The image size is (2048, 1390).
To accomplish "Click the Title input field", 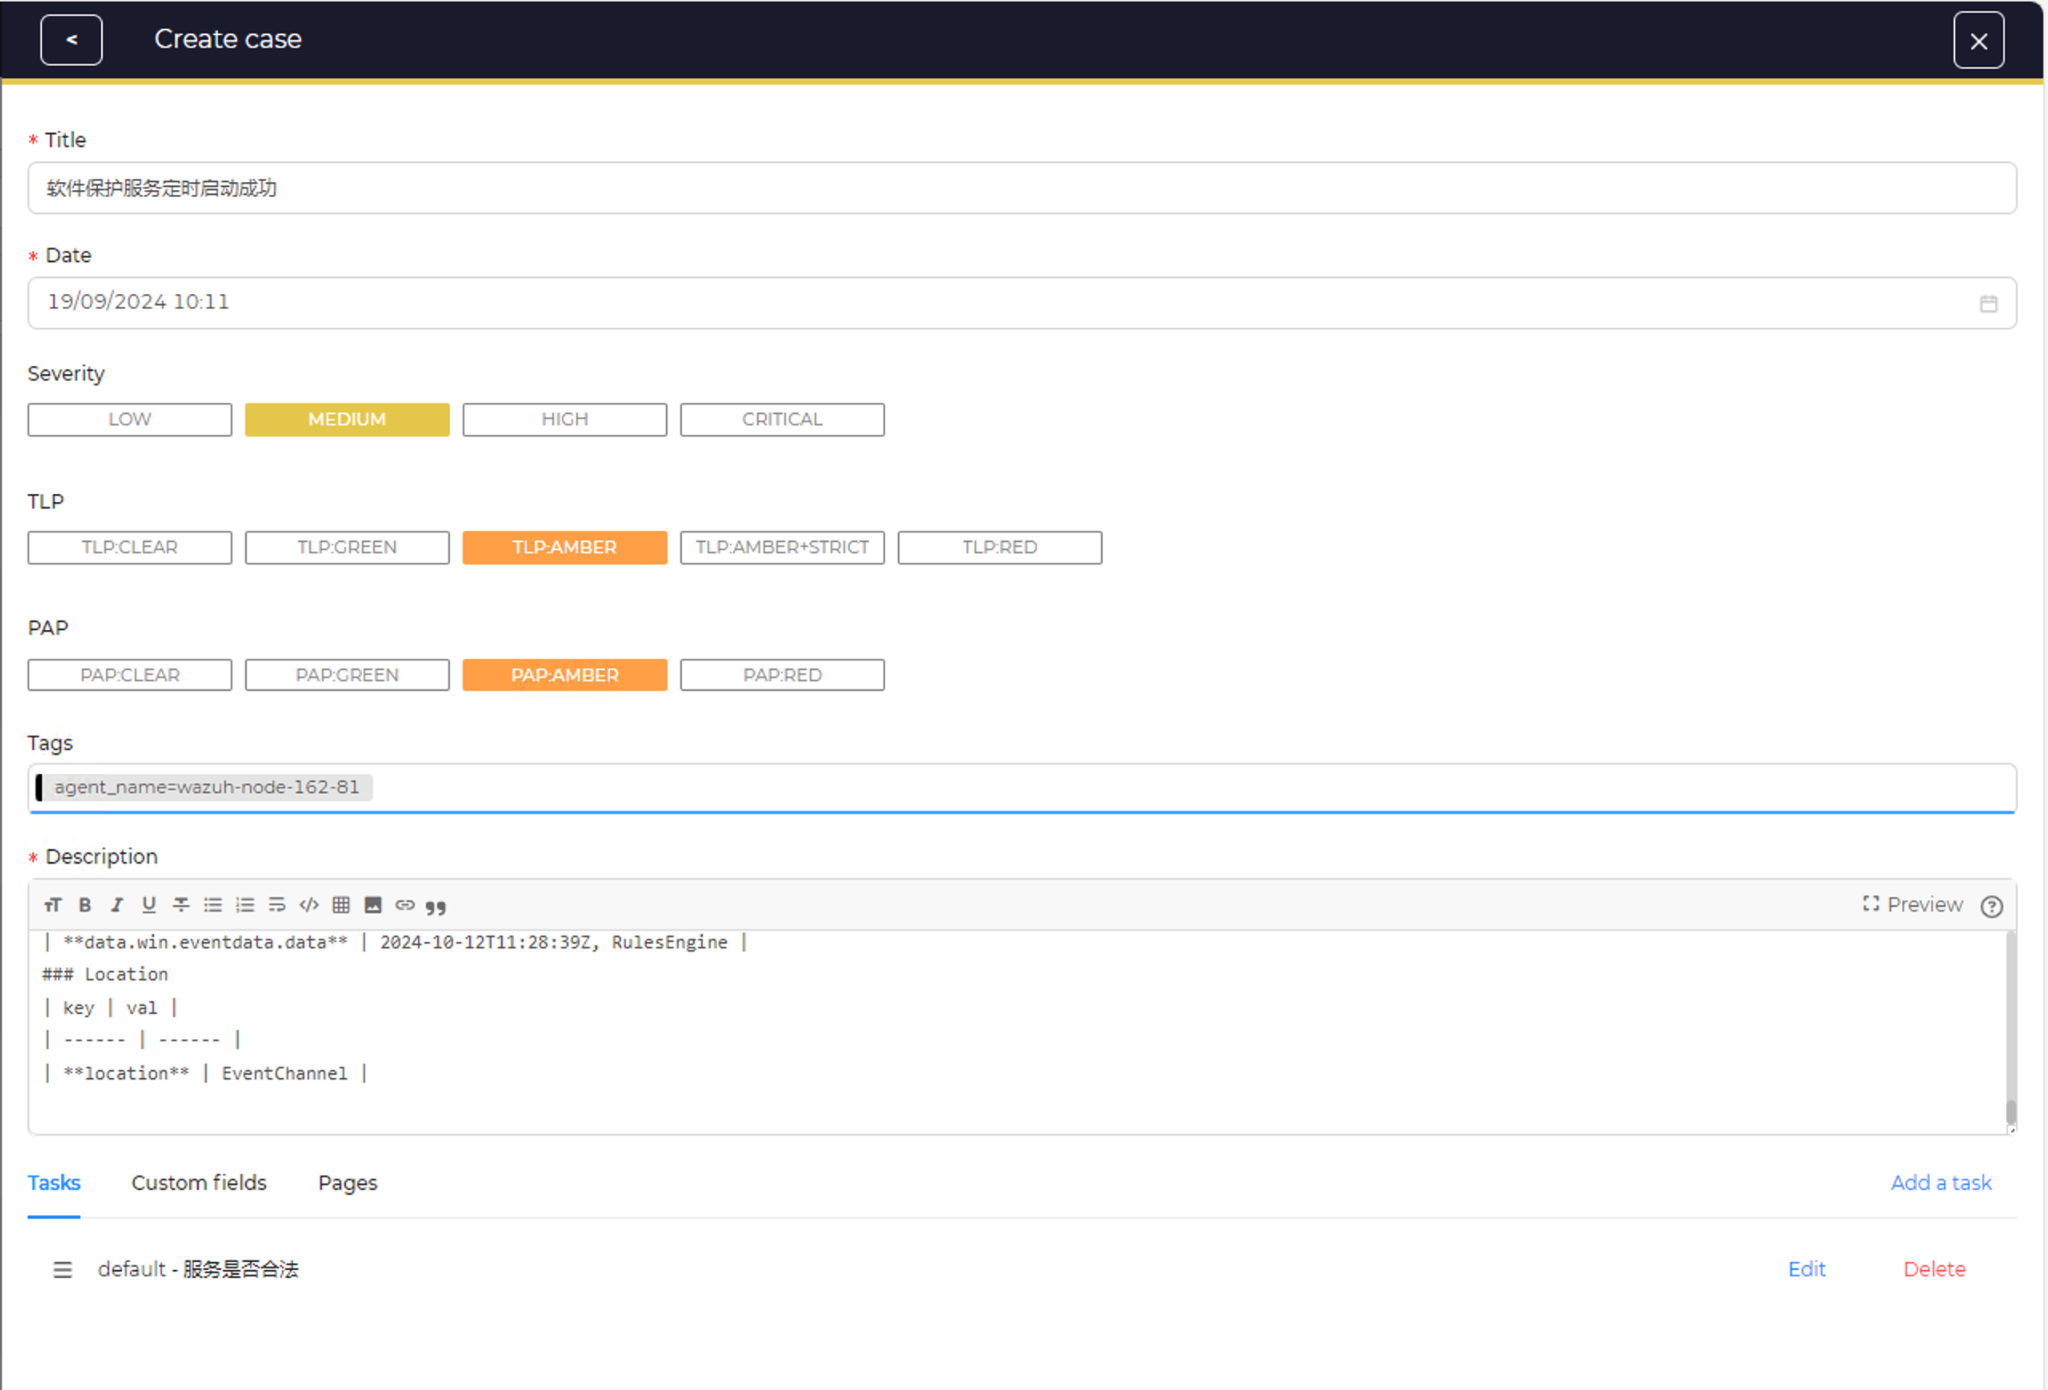I will [x=1020, y=188].
